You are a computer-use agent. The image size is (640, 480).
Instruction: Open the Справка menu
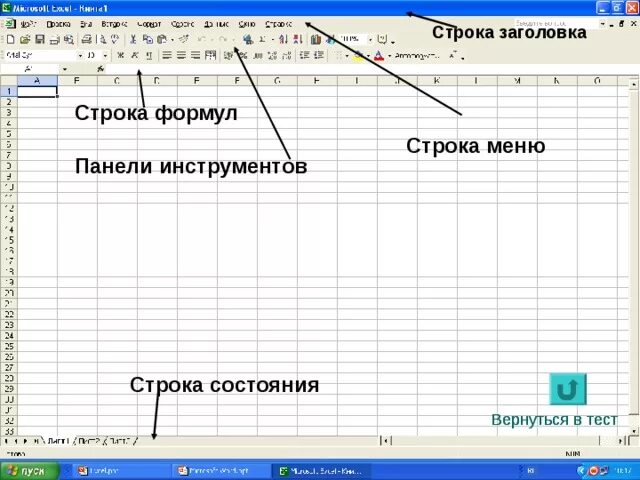tap(278, 24)
